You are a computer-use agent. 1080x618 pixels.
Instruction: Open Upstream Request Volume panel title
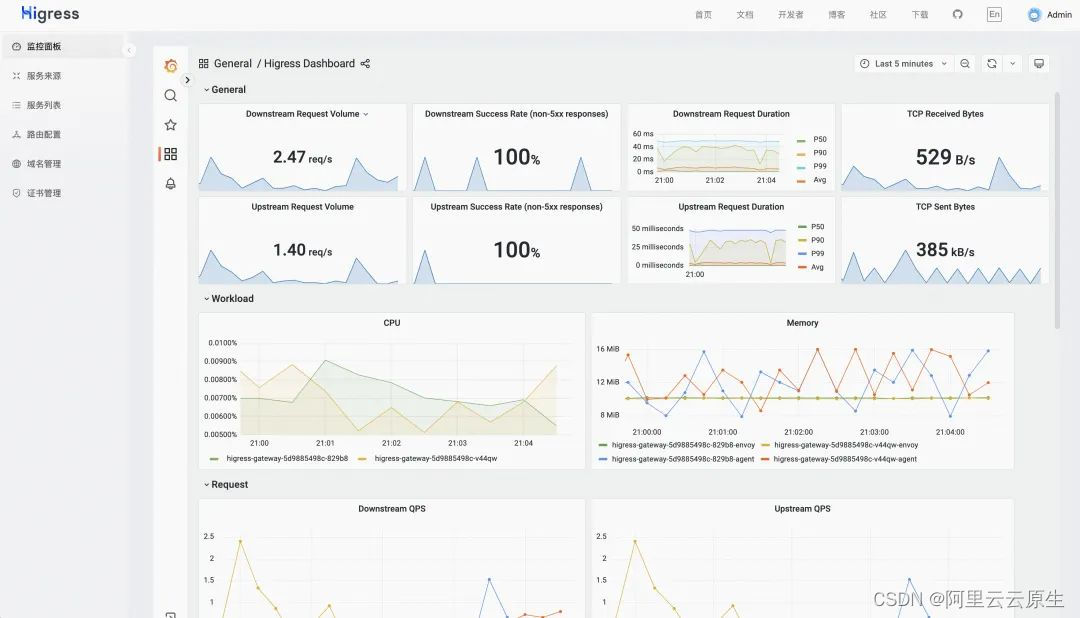pos(302,207)
